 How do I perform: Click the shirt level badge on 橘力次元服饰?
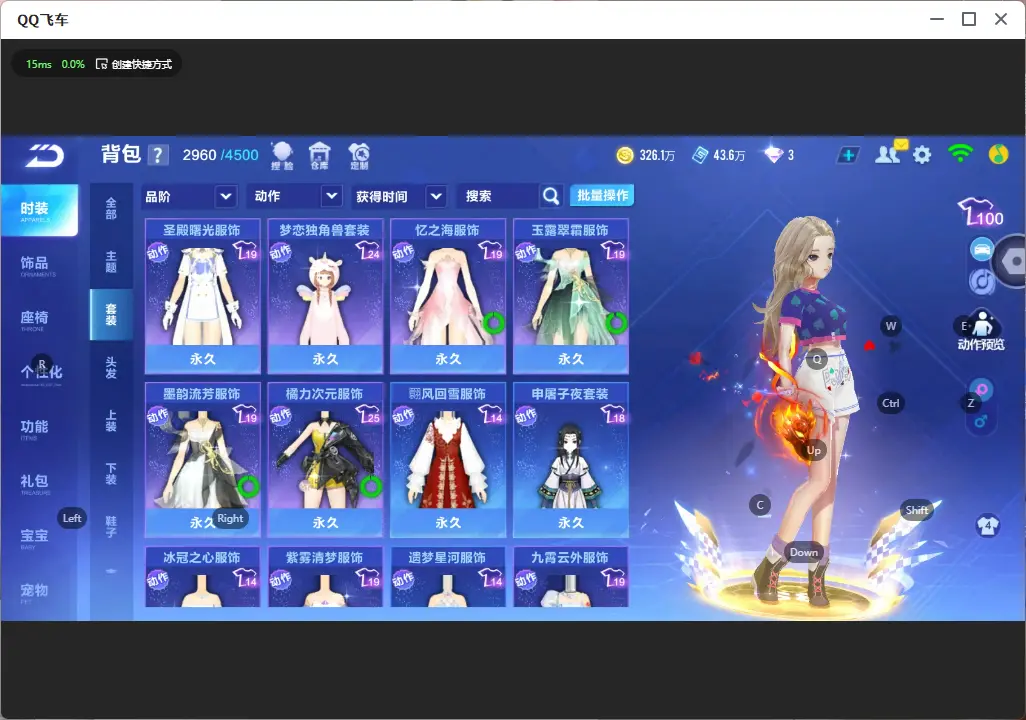tap(368, 414)
